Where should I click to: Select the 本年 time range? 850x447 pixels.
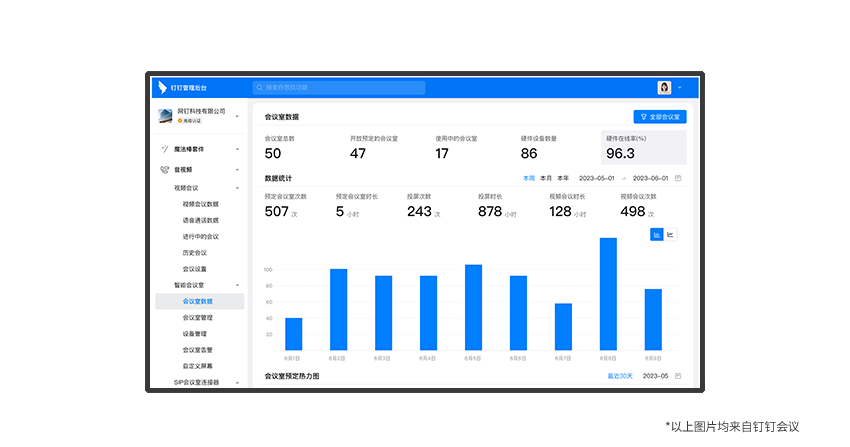coord(563,178)
